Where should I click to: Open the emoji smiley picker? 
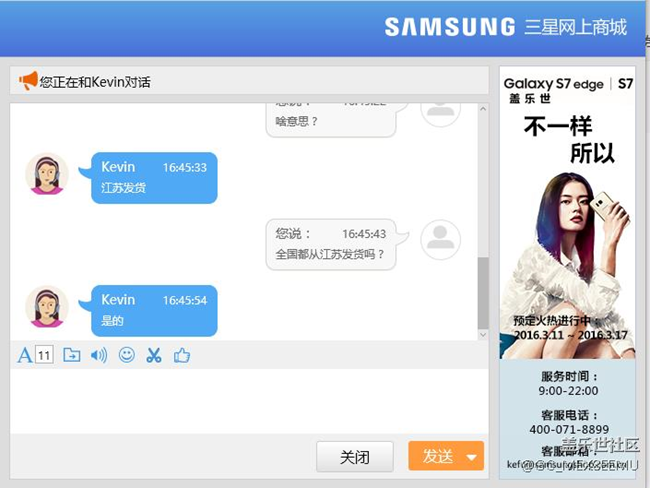[127, 355]
